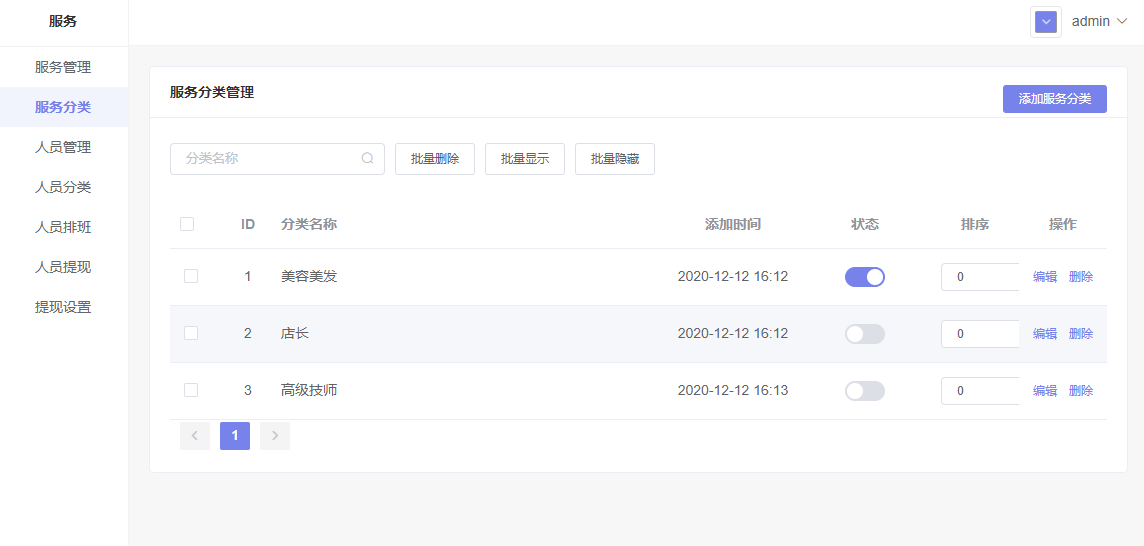Click the sort order field for 店长

(x=980, y=334)
